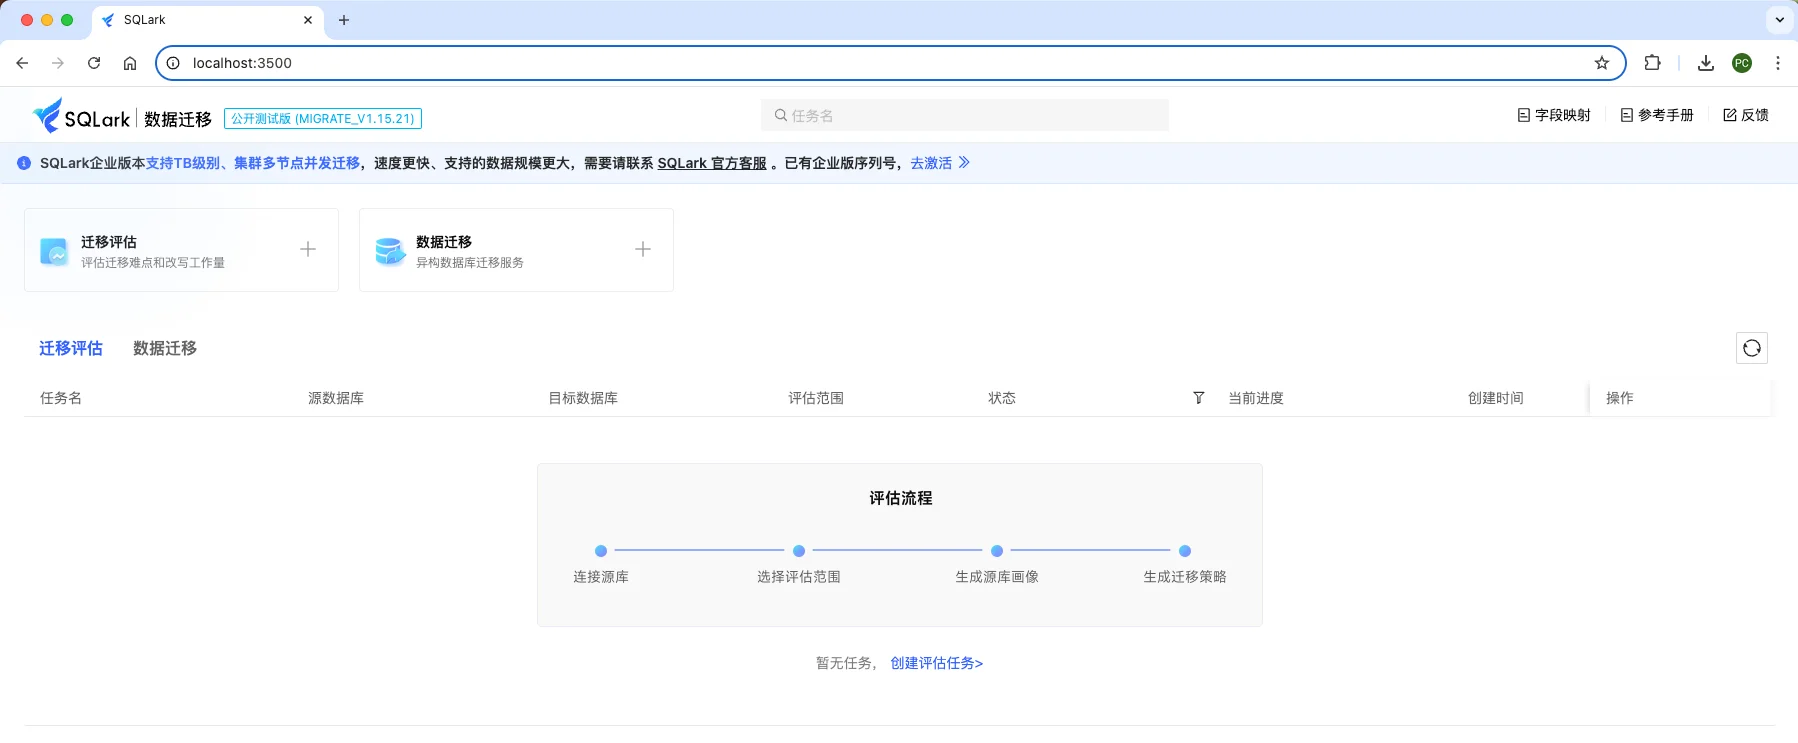This screenshot has height=743, width=1798.
Task: Go to browser home page icon
Action: (x=130, y=63)
